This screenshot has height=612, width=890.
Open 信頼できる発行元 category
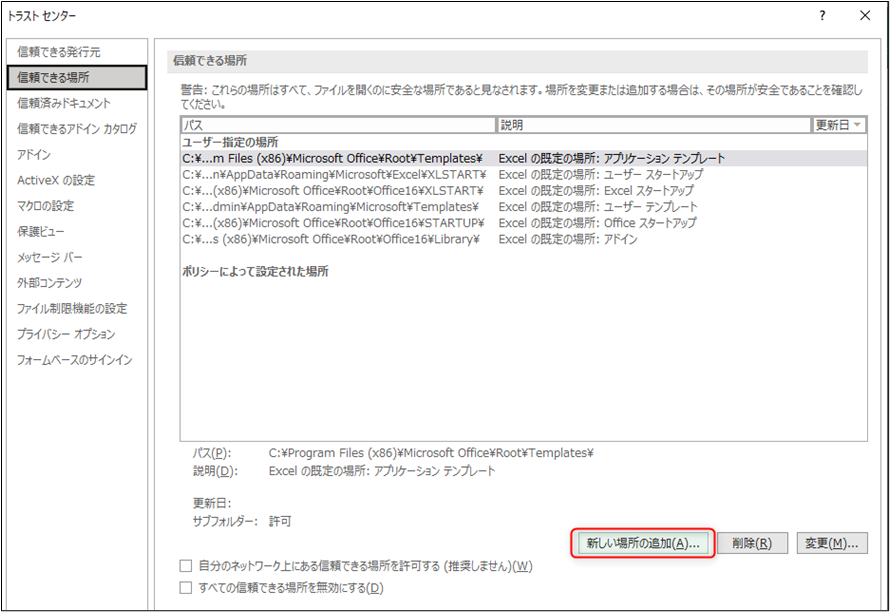[x=58, y=52]
